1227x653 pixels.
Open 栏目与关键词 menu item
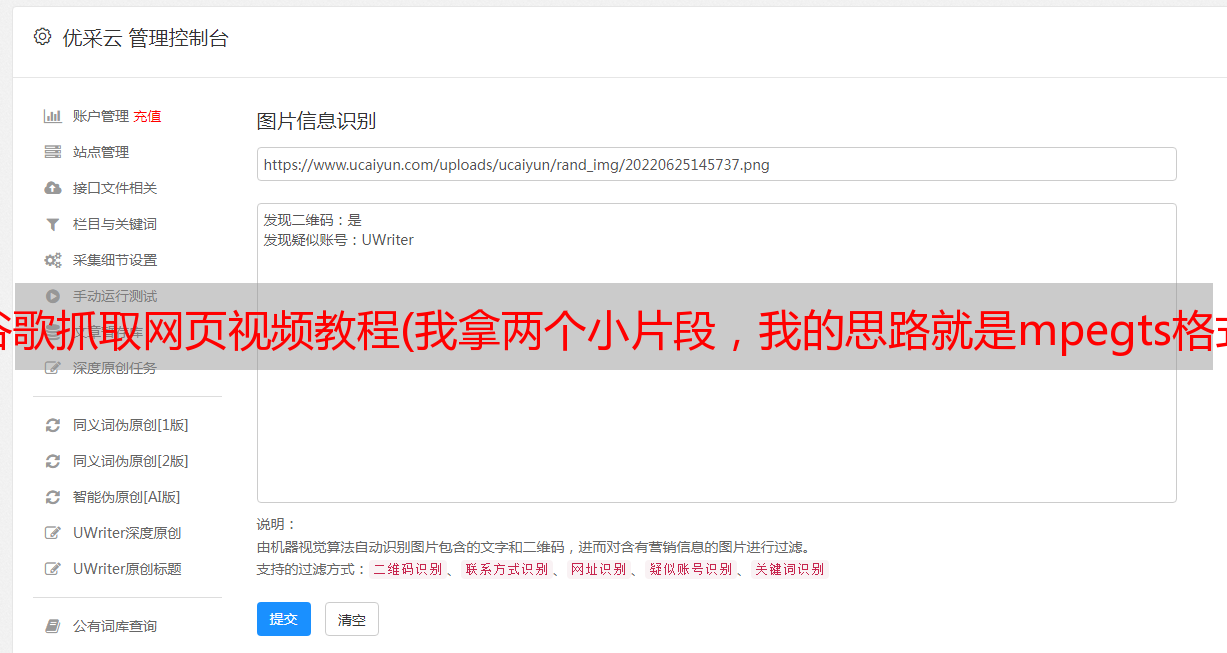(115, 224)
